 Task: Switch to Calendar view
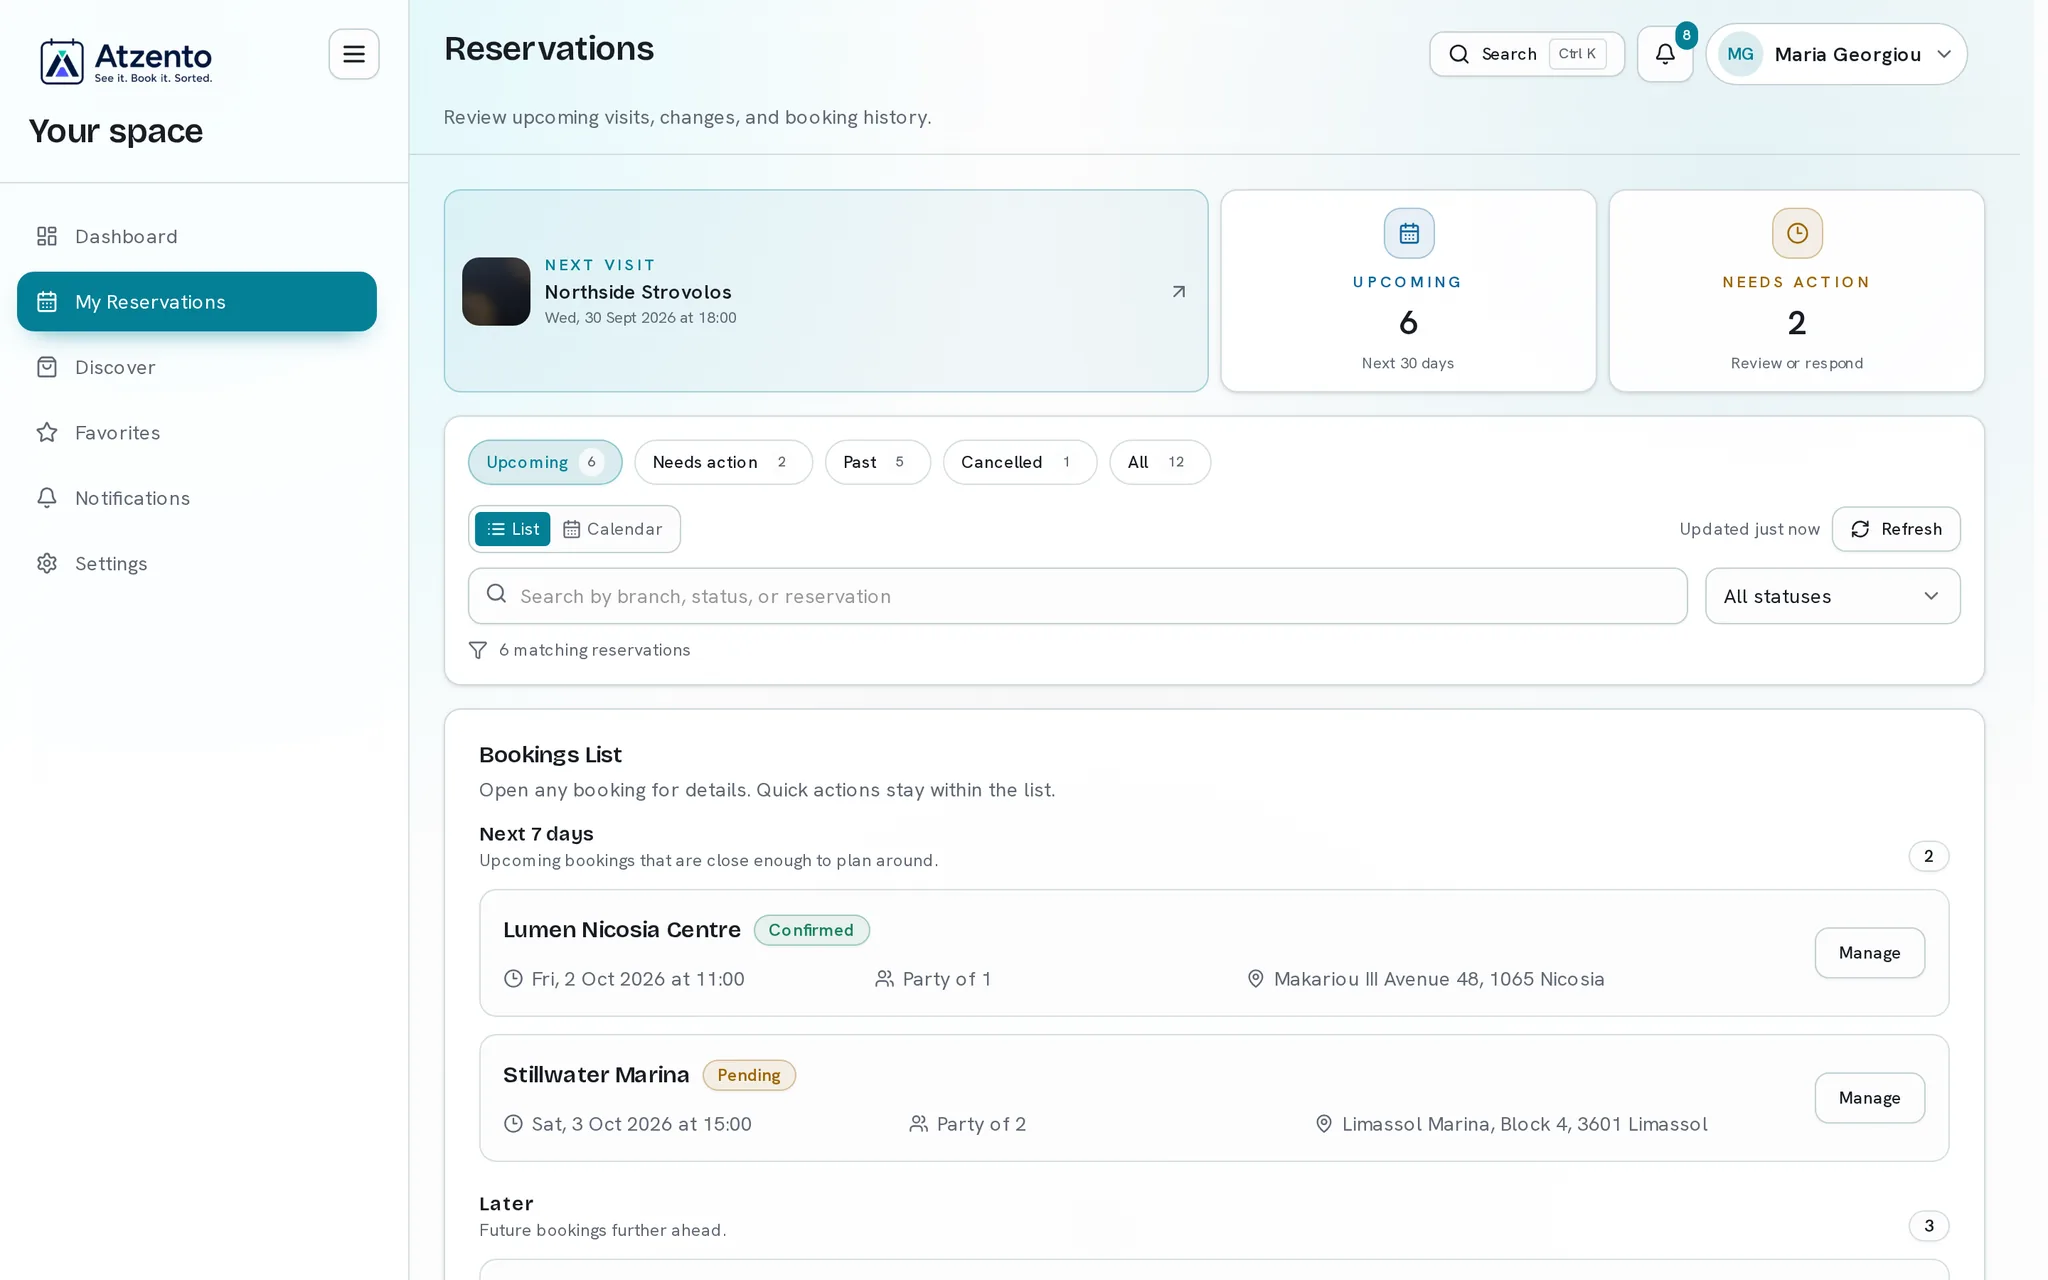(x=613, y=529)
